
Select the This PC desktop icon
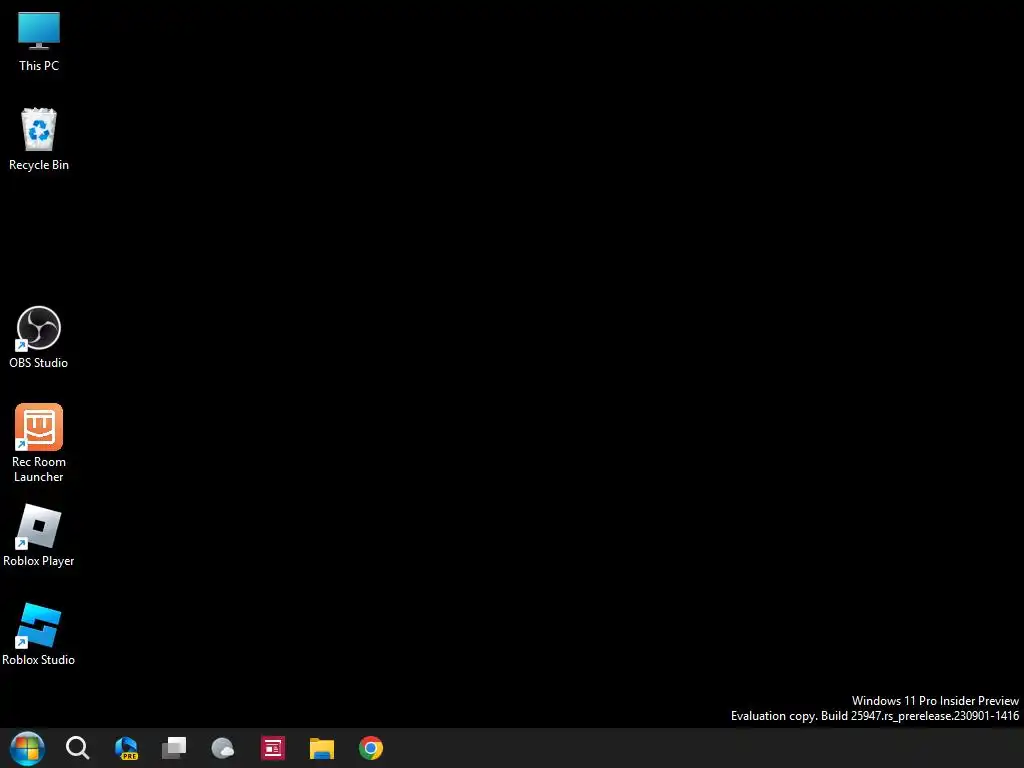(39, 31)
